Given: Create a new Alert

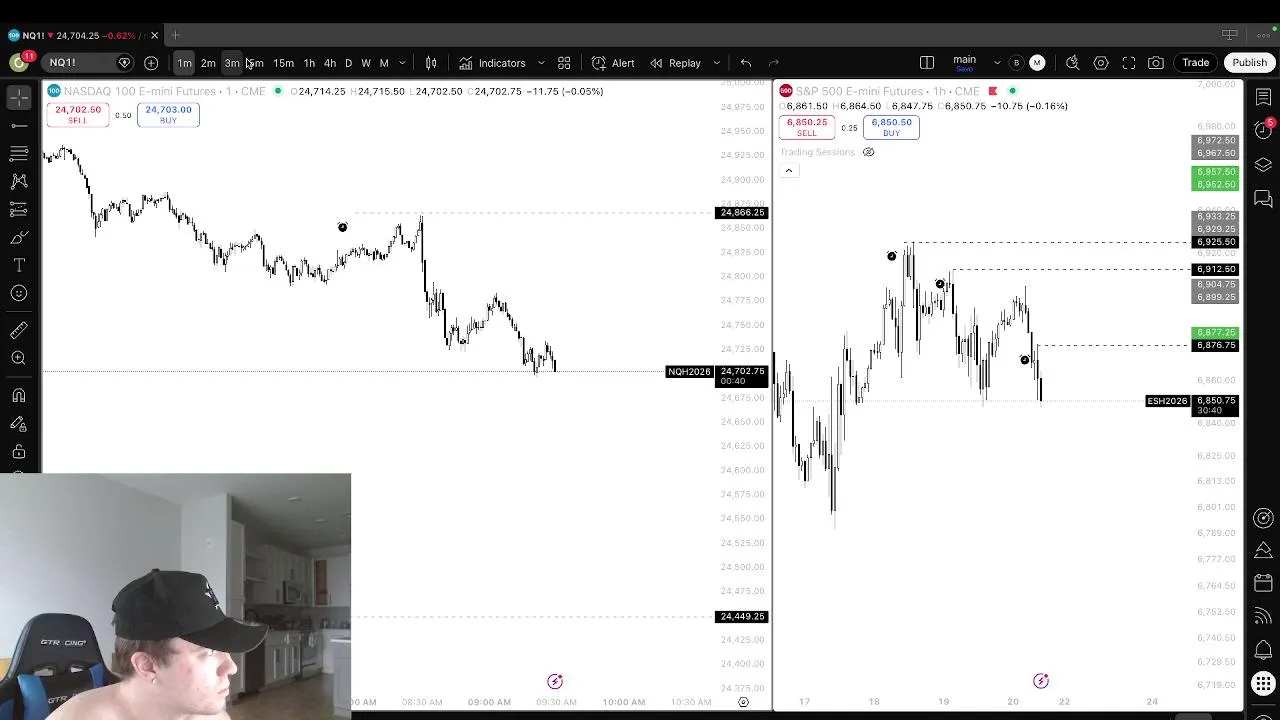Looking at the screenshot, I should (613, 63).
